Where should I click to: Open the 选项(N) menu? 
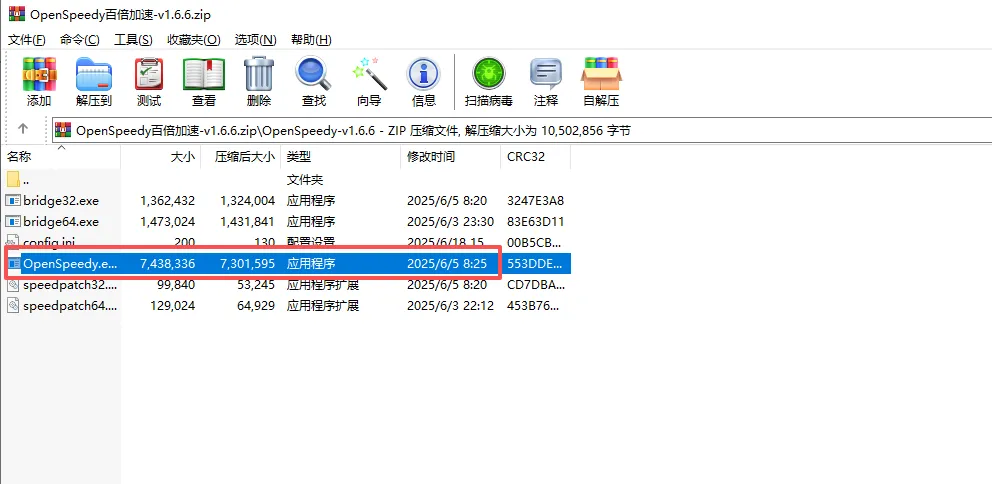coord(256,40)
